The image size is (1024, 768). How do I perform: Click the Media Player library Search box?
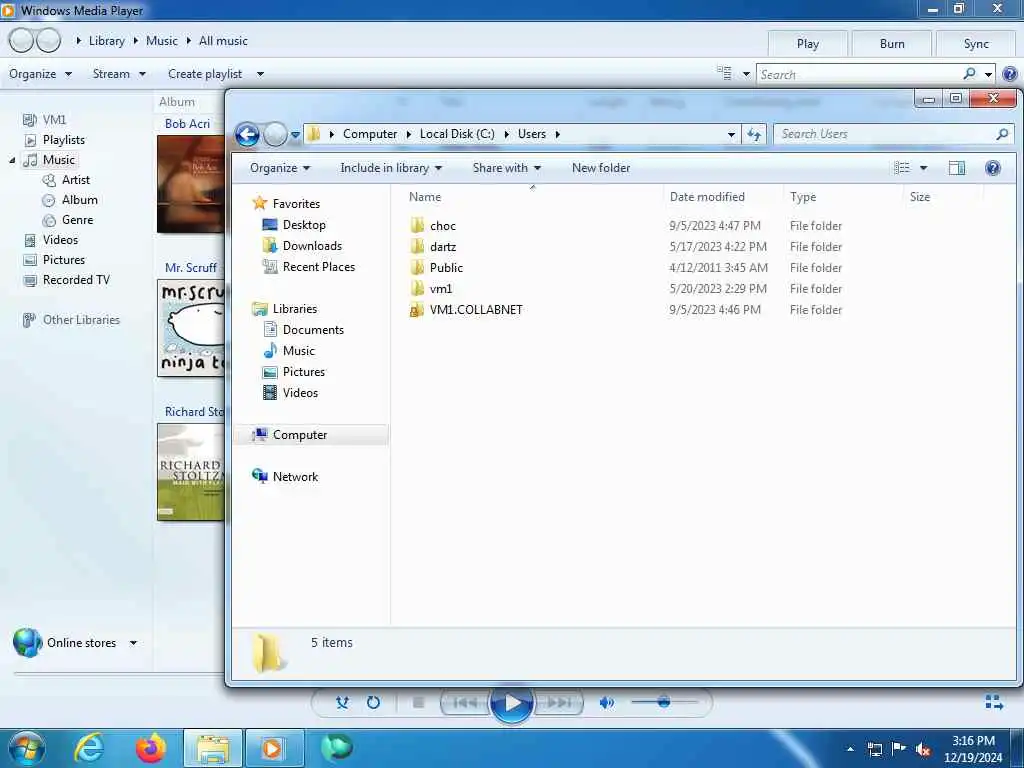point(859,74)
